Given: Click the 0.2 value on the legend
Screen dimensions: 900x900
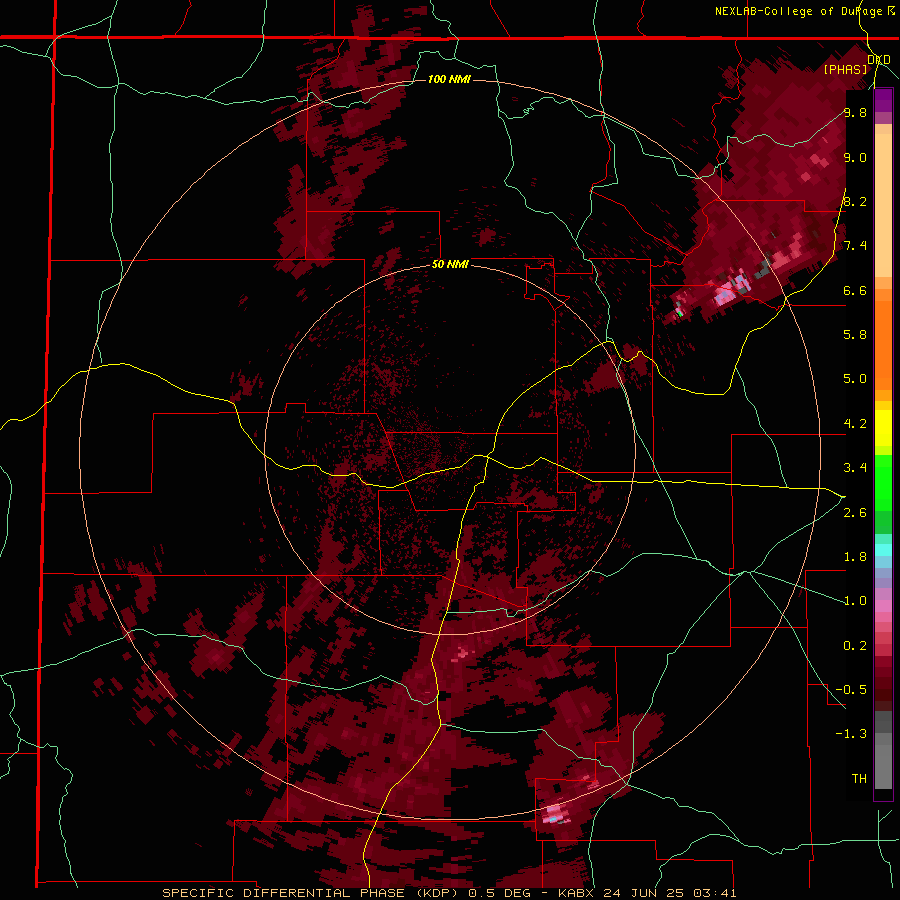Looking at the screenshot, I should pyautogui.click(x=855, y=646).
